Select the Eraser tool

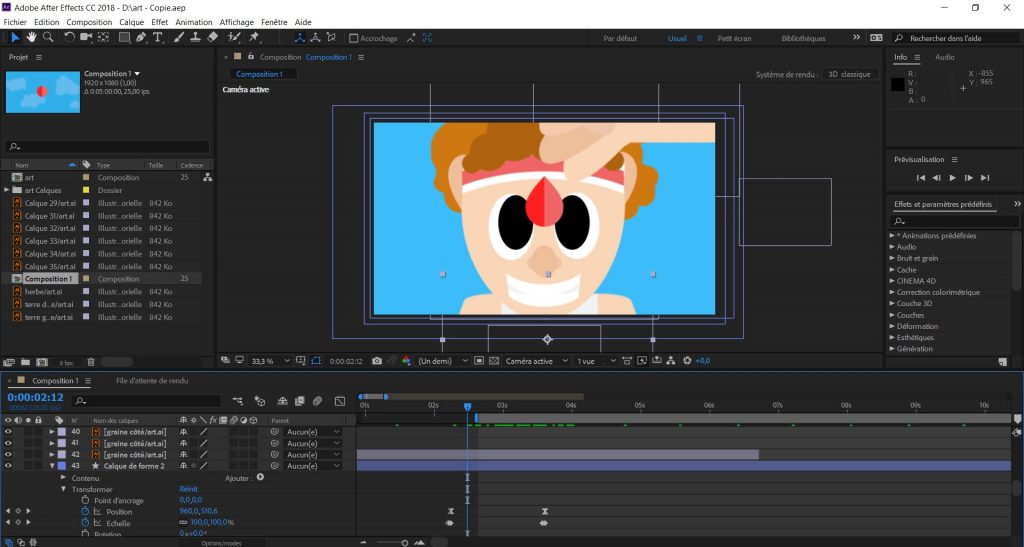[212, 38]
